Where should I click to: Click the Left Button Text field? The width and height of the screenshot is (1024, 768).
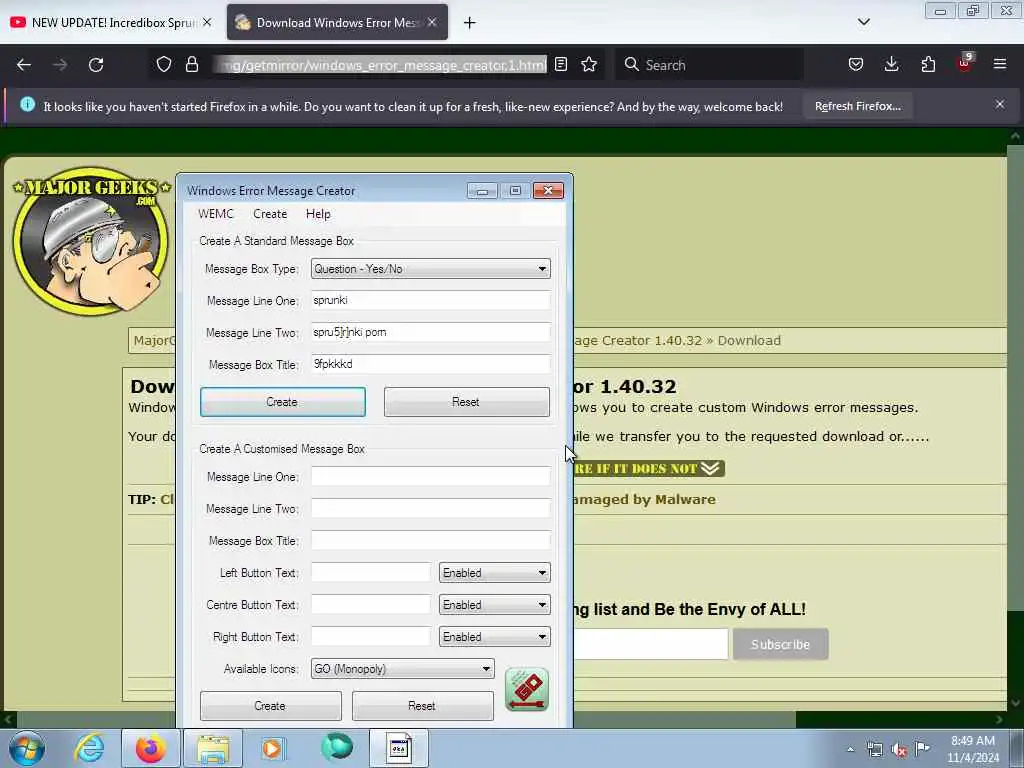(x=370, y=573)
